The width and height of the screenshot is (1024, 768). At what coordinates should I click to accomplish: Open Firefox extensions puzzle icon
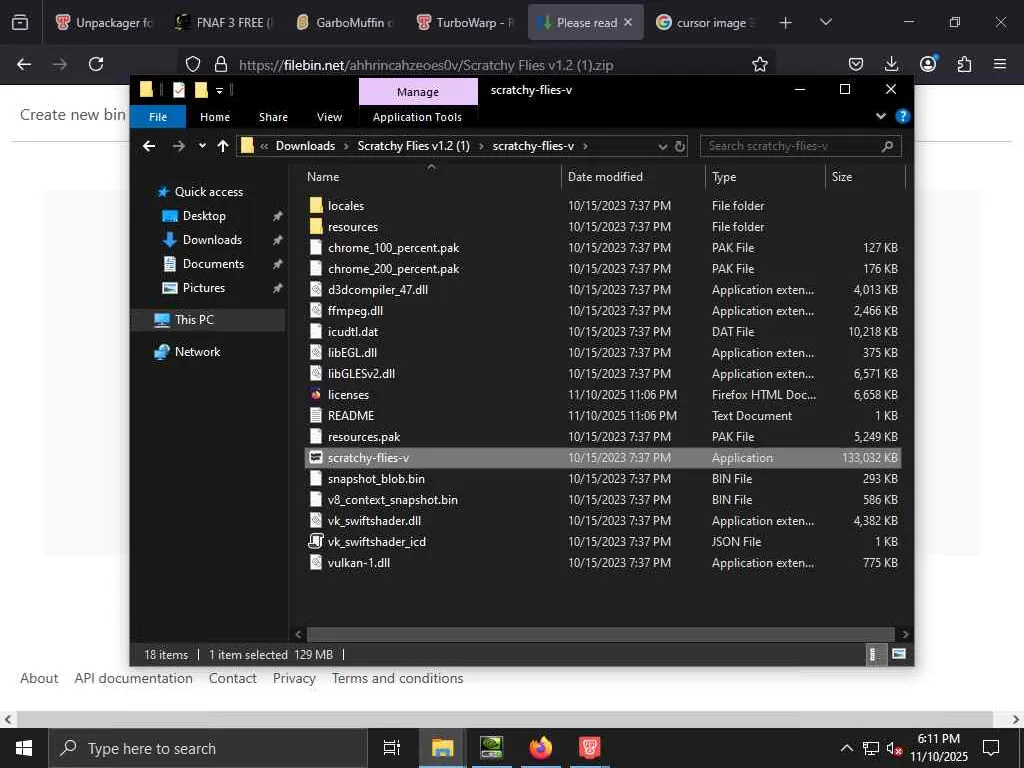(x=964, y=64)
